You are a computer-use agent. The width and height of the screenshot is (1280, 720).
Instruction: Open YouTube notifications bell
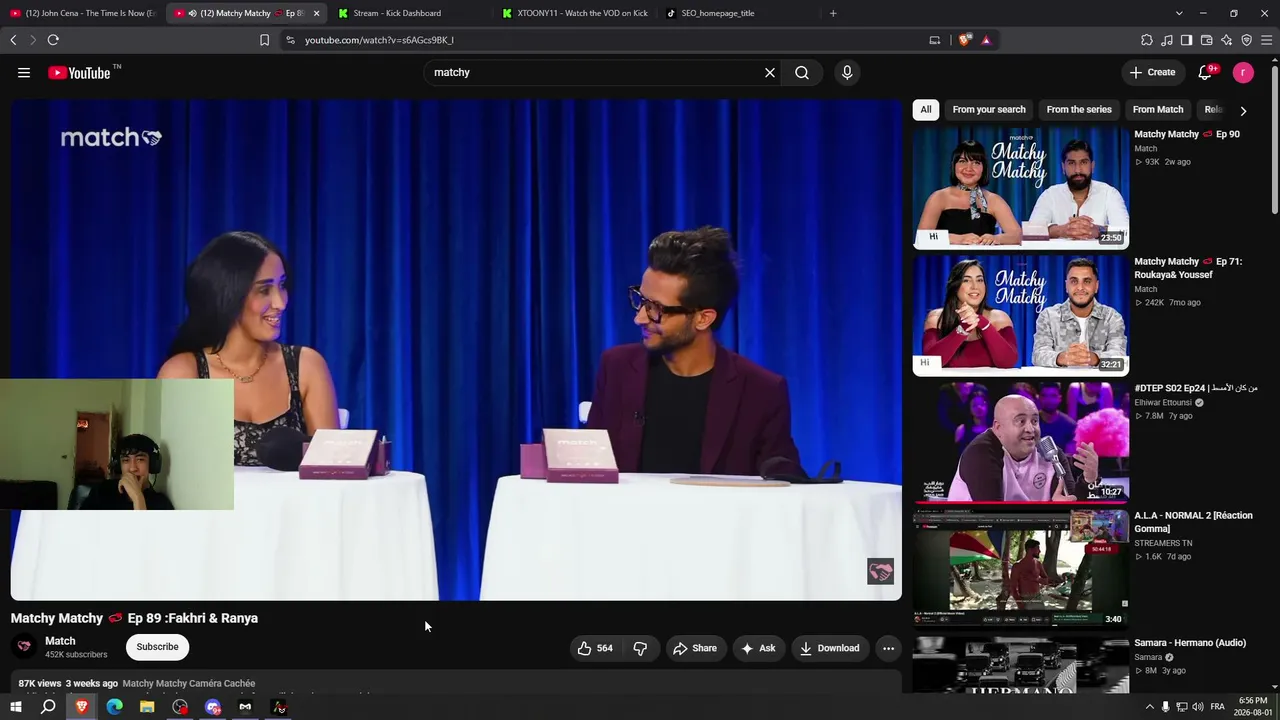click(x=1205, y=72)
